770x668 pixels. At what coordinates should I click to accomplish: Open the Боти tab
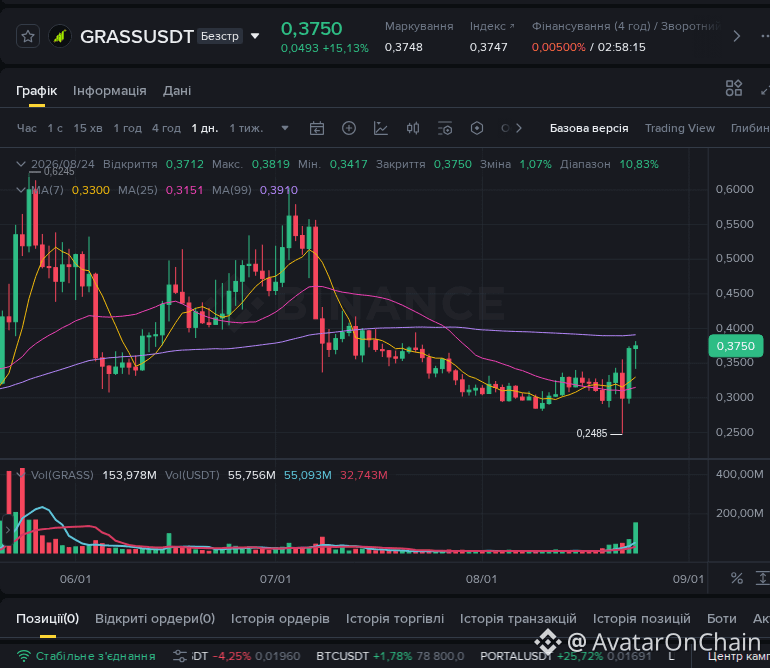tap(721, 618)
